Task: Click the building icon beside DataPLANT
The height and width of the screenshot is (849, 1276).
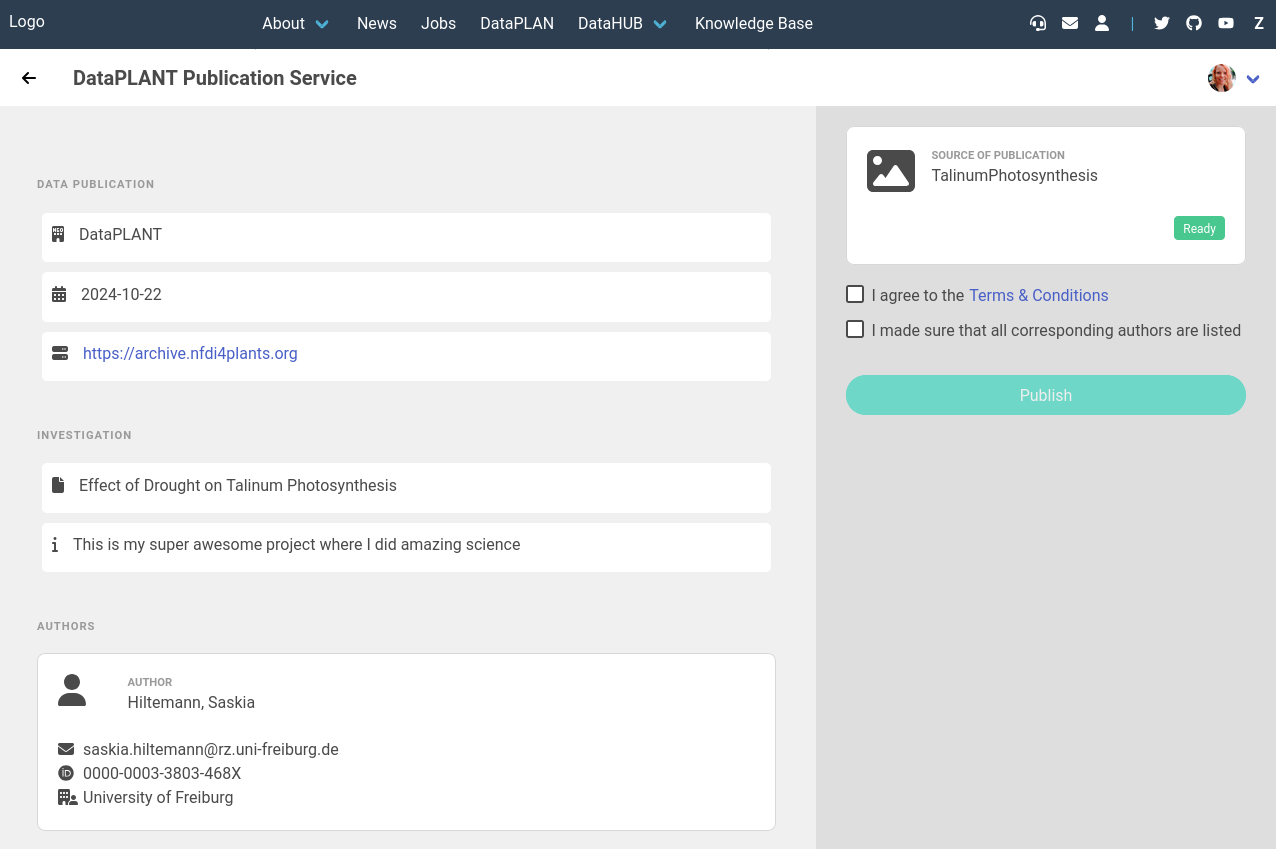Action: point(59,234)
